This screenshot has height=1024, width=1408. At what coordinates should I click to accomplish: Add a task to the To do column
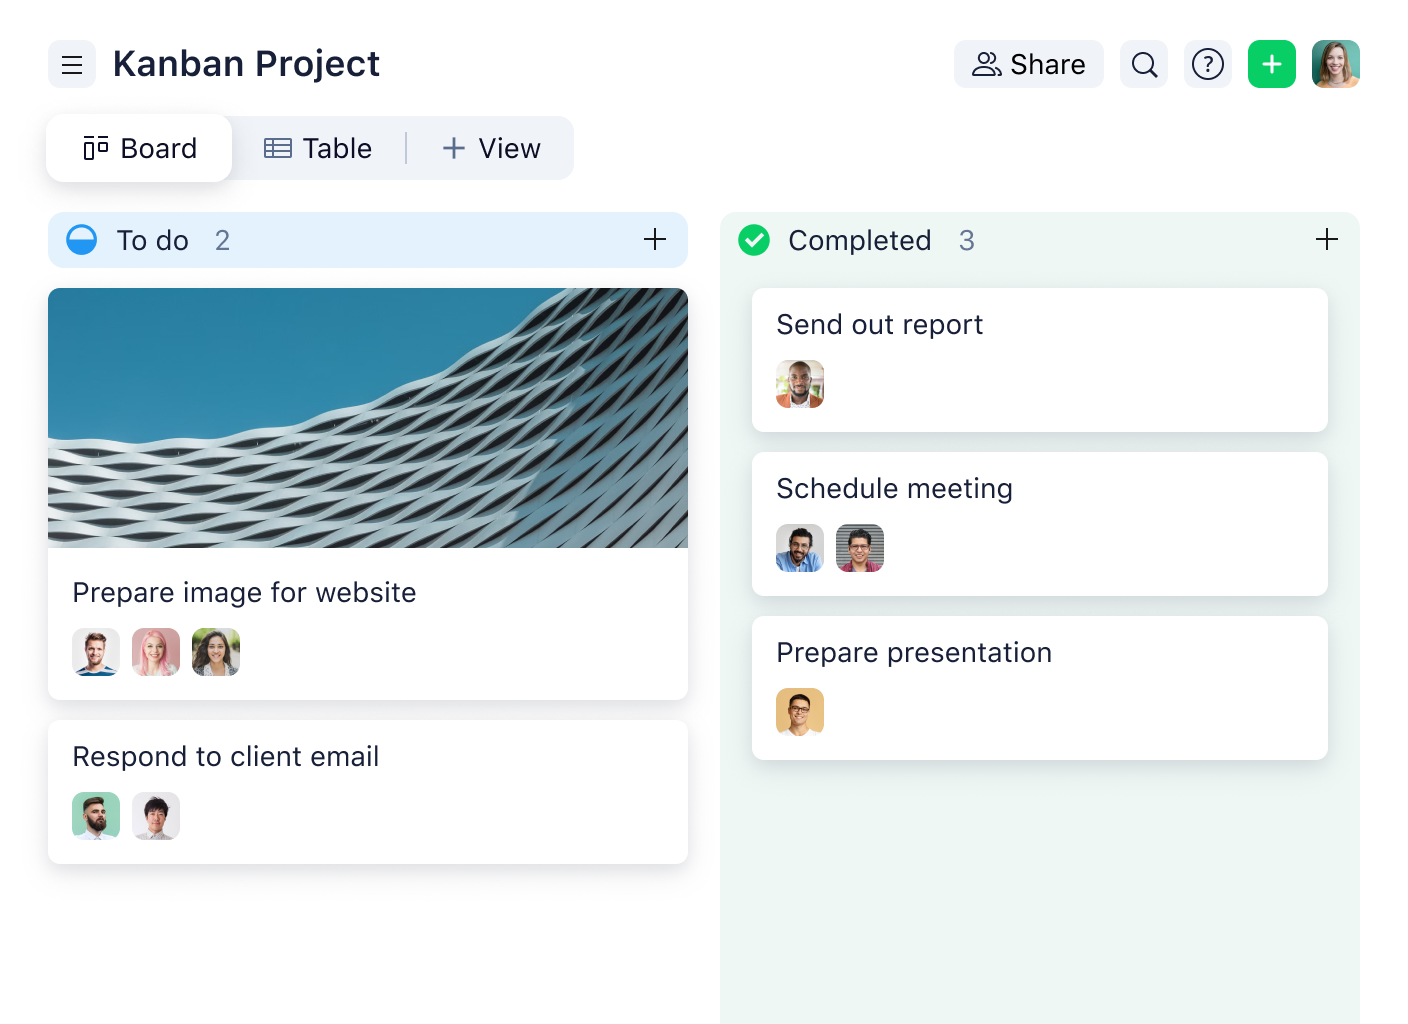[x=656, y=240]
